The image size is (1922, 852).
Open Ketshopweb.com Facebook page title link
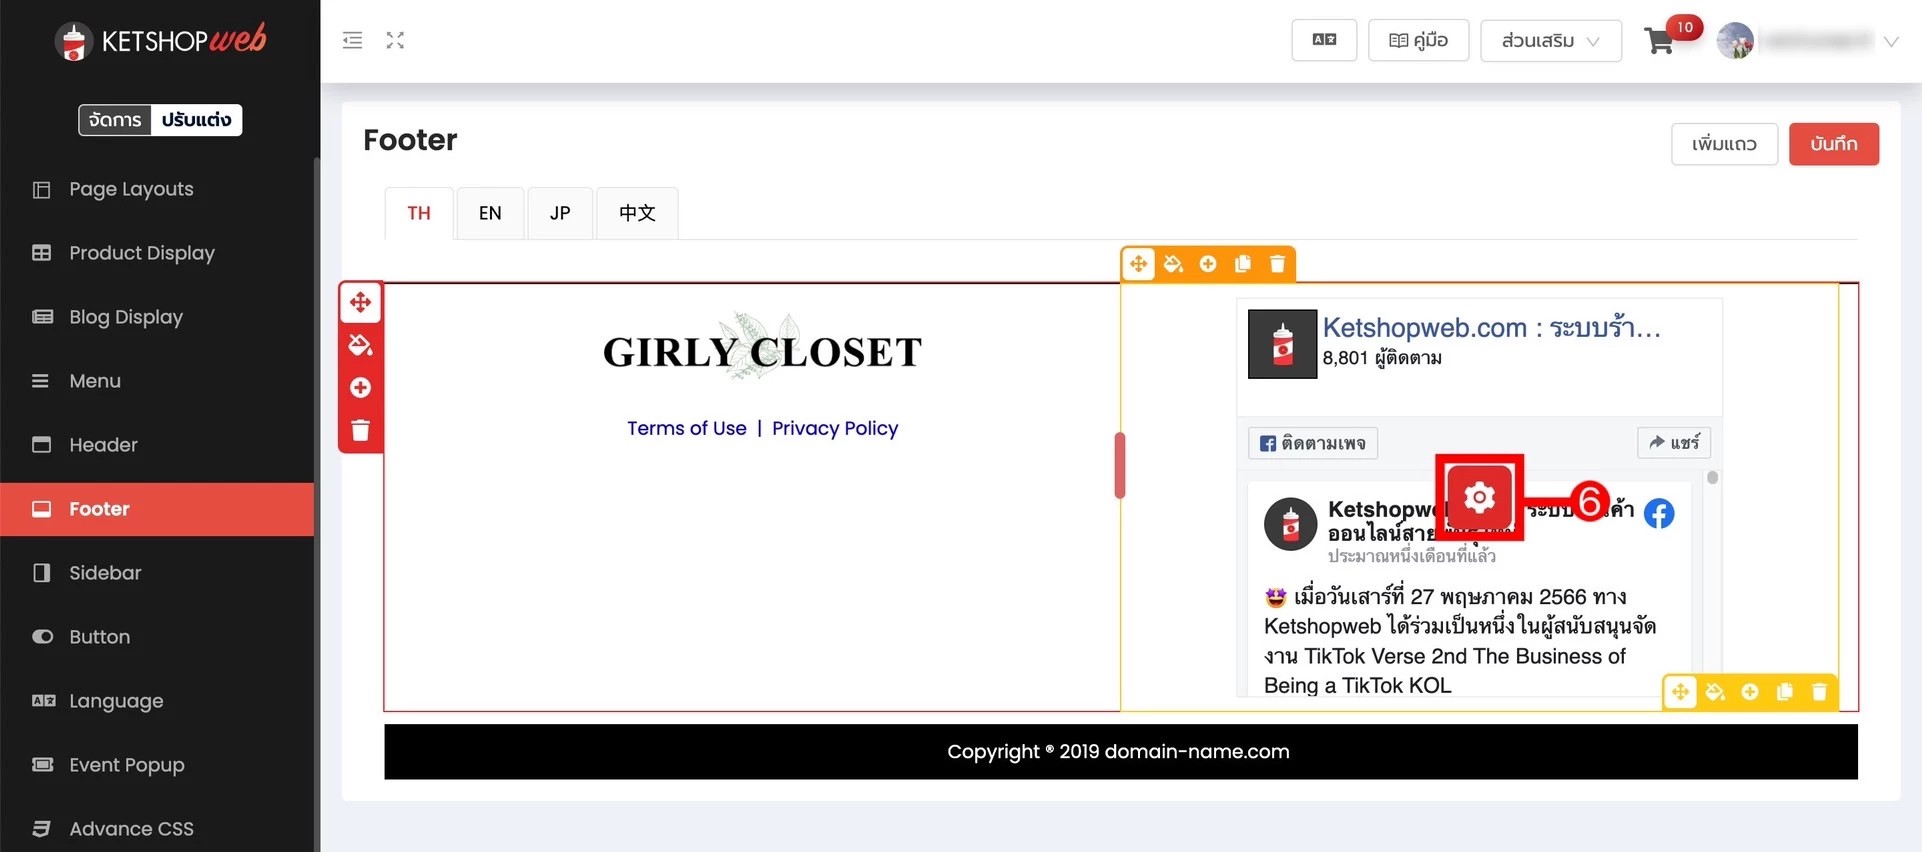[x=1492, y=327]
